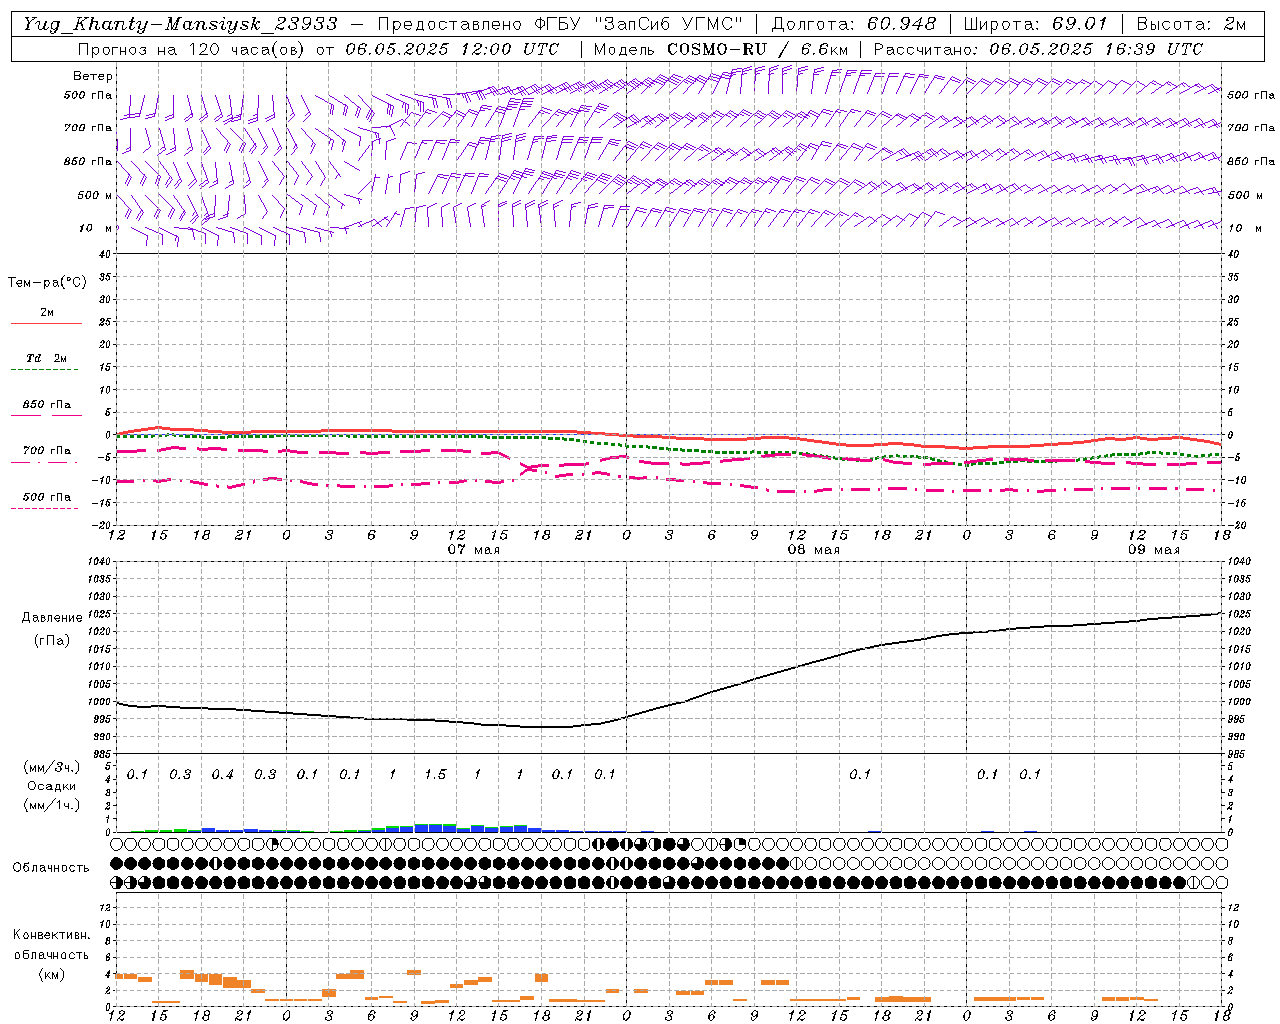This screenshot has width=1280, height=1024.
Task: Click the Тем-ра(°C) panel label
Action: pyautogui.click(x=47, y=283)
